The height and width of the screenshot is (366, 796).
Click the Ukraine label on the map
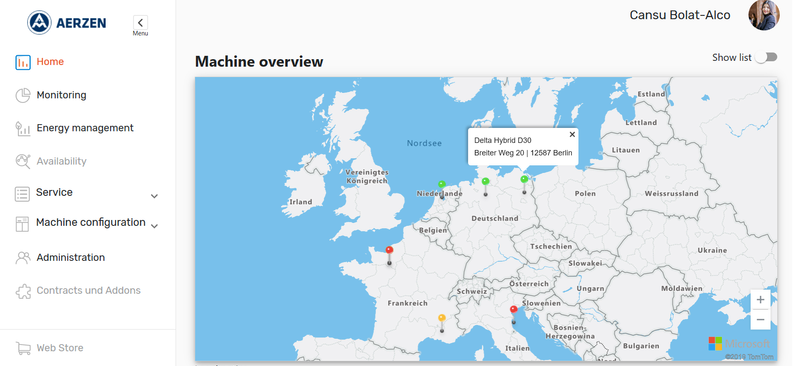(712, 250)
